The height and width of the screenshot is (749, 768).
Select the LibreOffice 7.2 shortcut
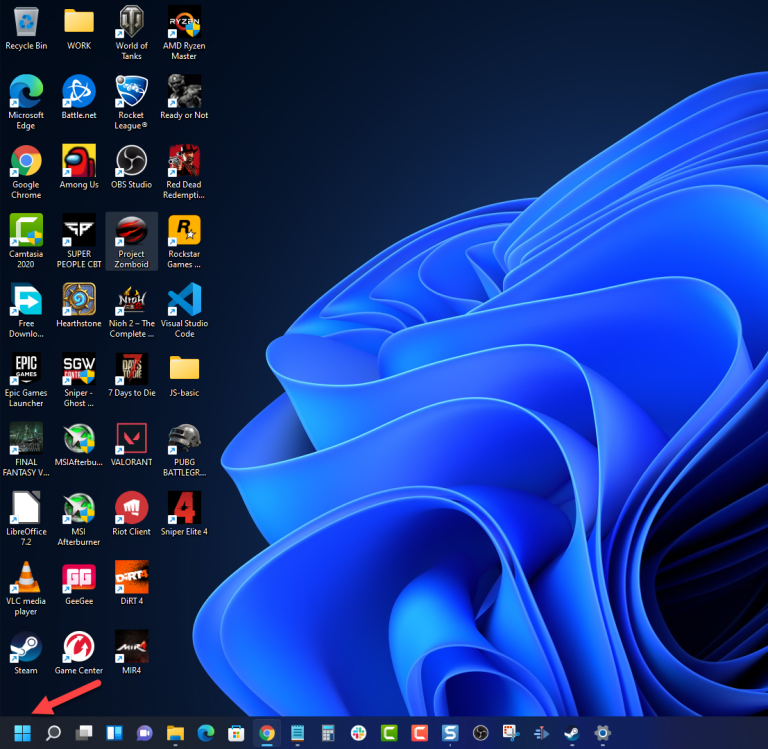[26, 519]
